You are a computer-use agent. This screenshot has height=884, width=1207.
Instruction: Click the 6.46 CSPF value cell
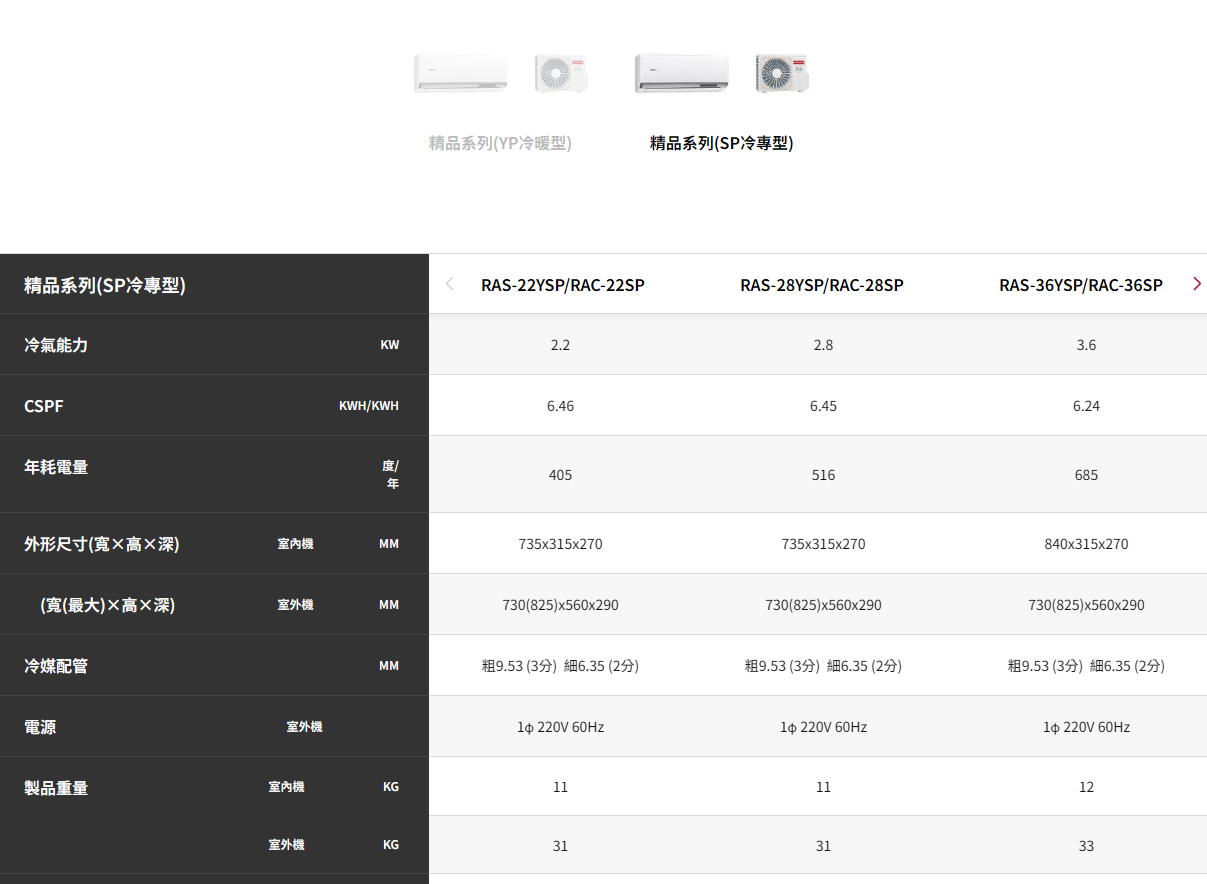[560, 406]
